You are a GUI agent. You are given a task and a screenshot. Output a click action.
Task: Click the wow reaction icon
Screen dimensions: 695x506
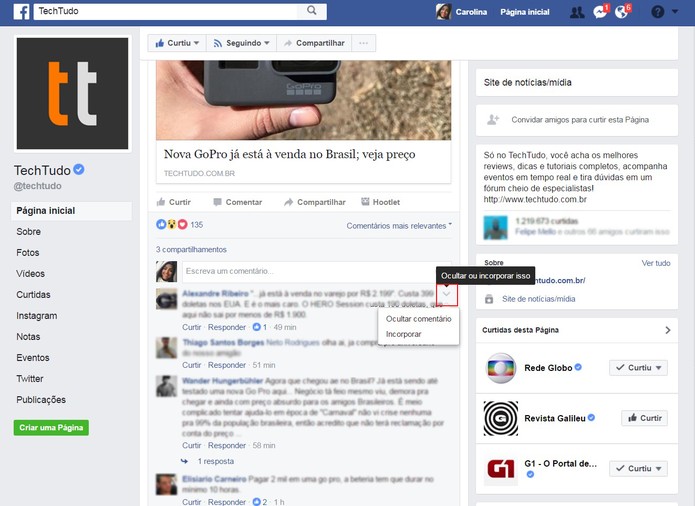click(x=172, y=225)
